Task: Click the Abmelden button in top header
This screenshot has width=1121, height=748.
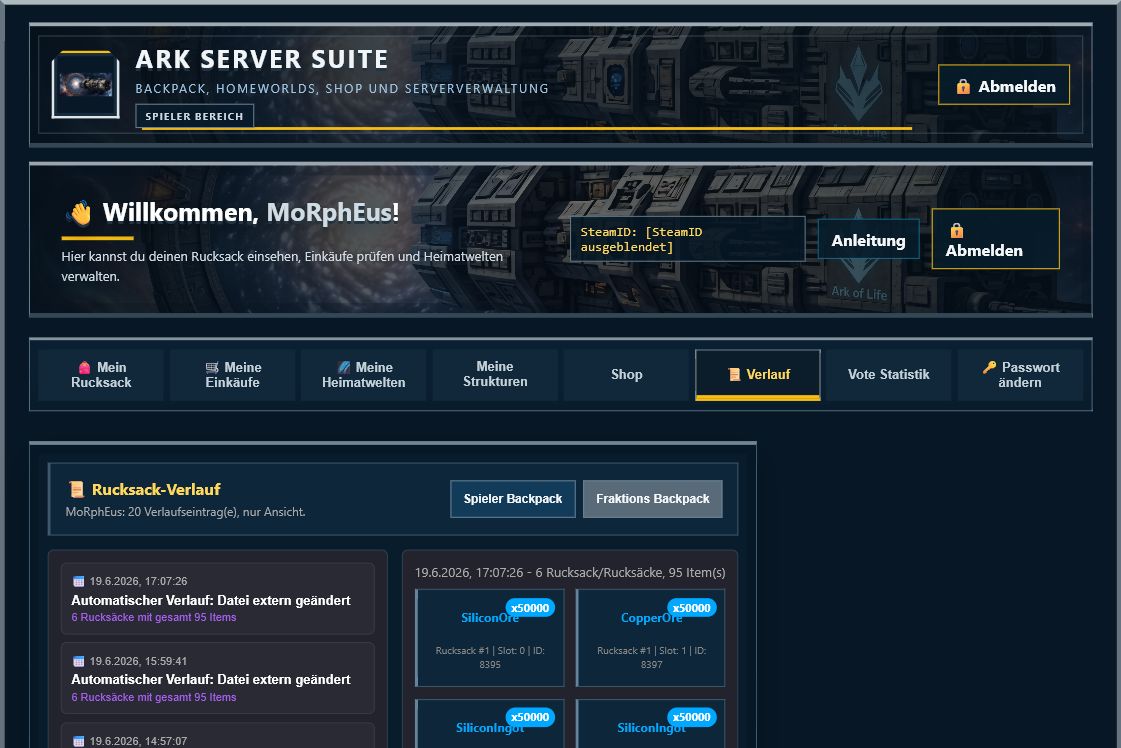Action: click(1004, 85)
